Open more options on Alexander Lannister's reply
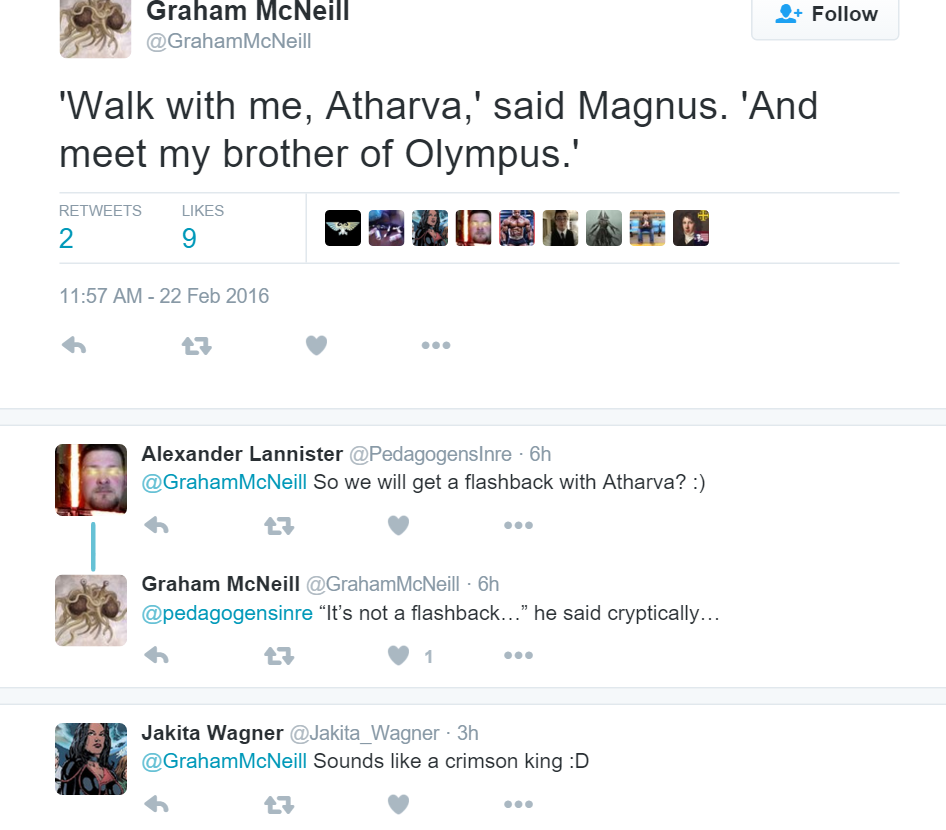The image size is (946, 830). pyautogui.click(x=518, y=526)
